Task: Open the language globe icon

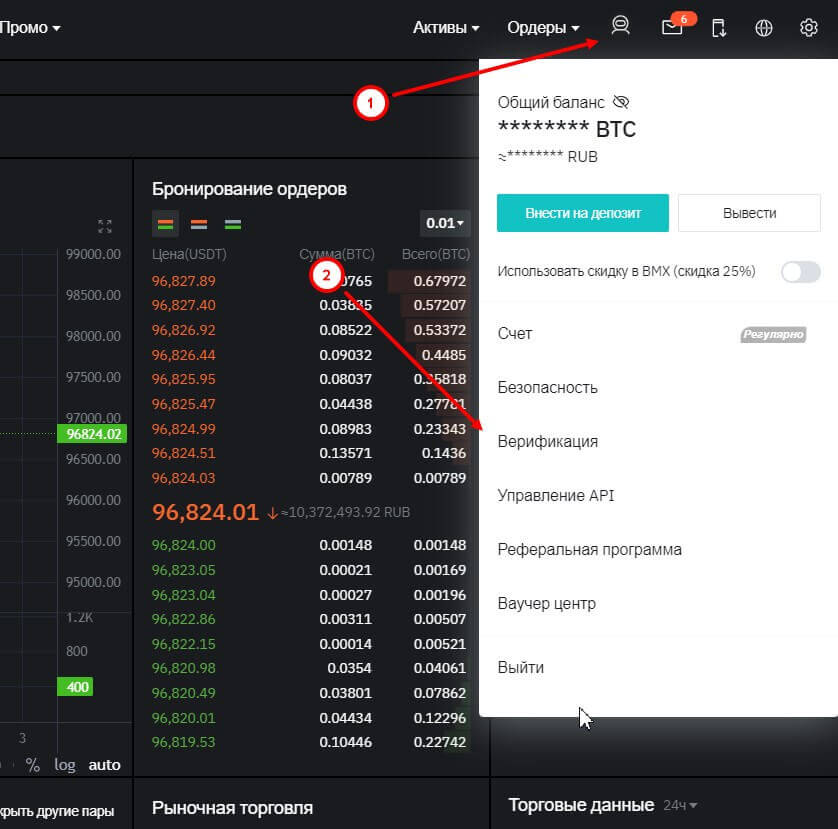Action: pos(764,28)
